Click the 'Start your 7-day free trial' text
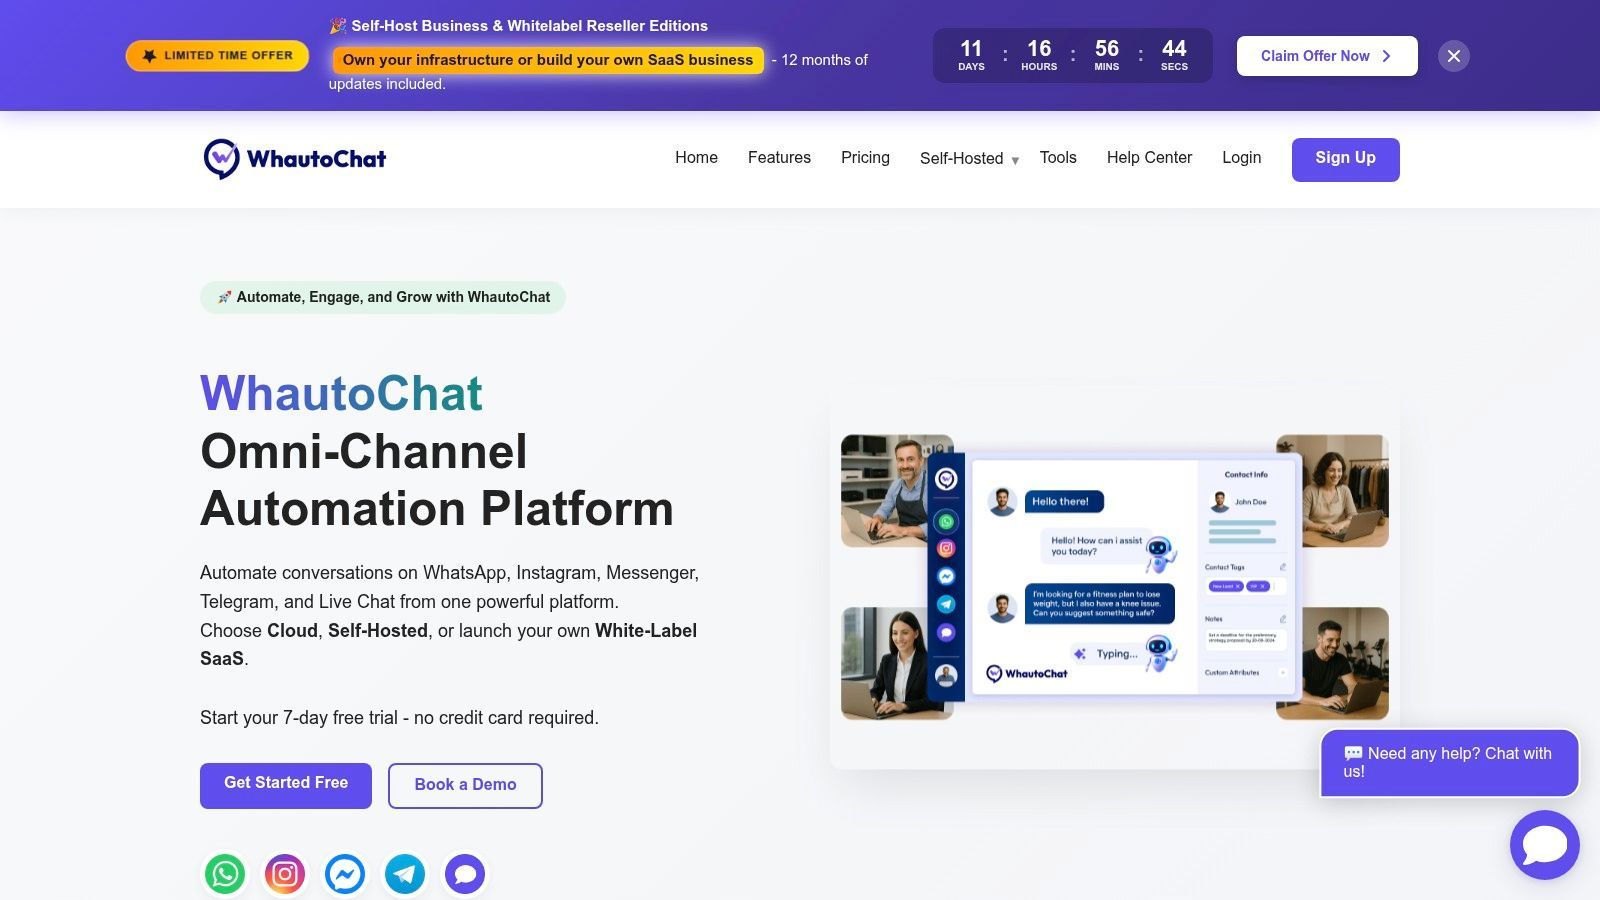Screen dimensions: 1600x900 pos(399,718)
